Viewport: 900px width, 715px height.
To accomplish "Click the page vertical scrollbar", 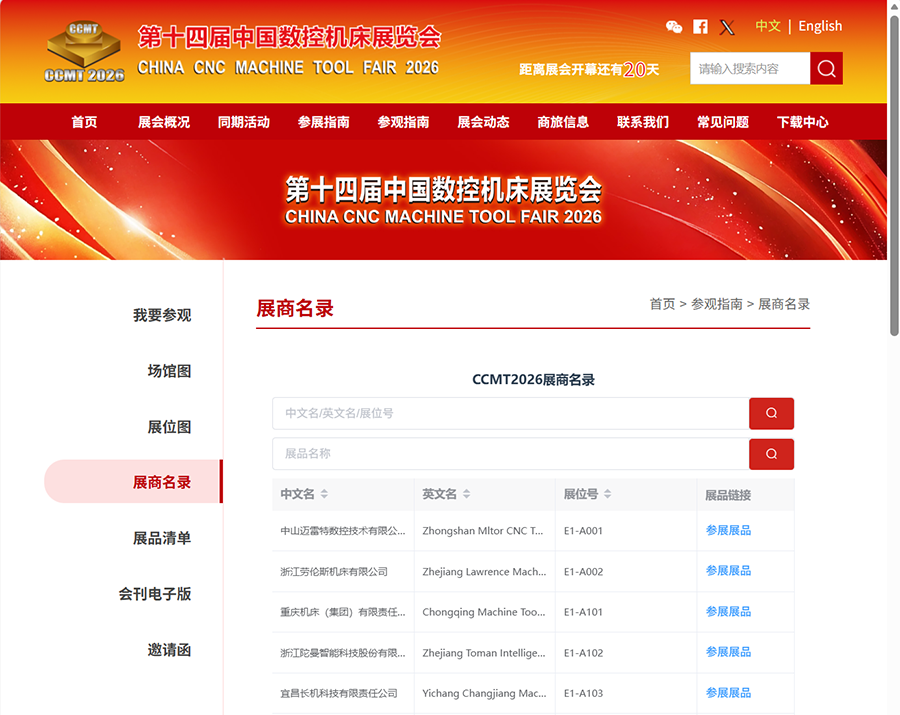I will pos(893,200).
